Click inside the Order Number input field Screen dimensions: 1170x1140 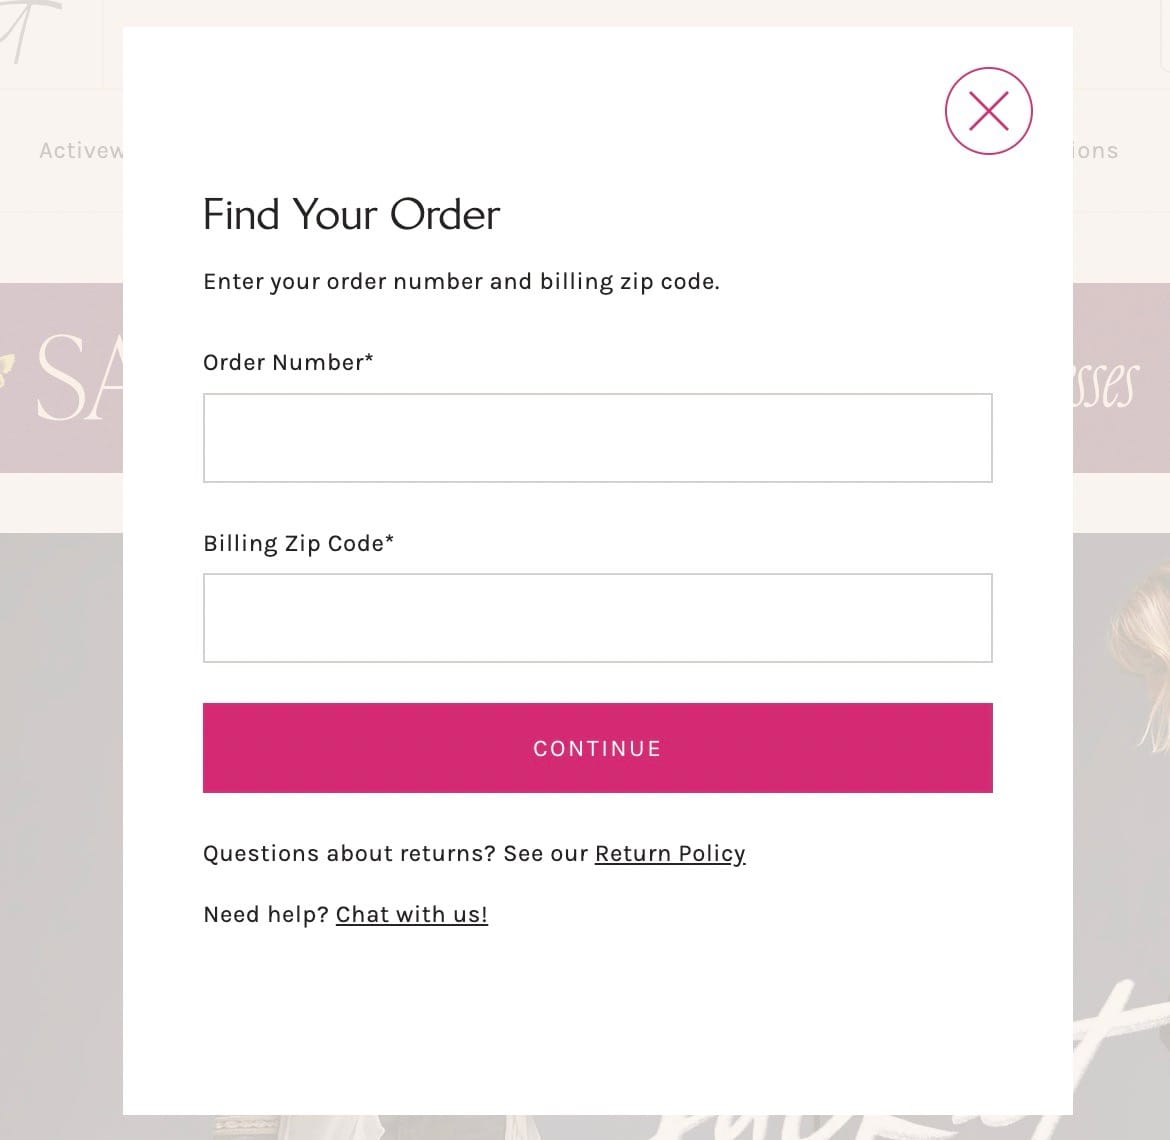(x=597, y=437)
